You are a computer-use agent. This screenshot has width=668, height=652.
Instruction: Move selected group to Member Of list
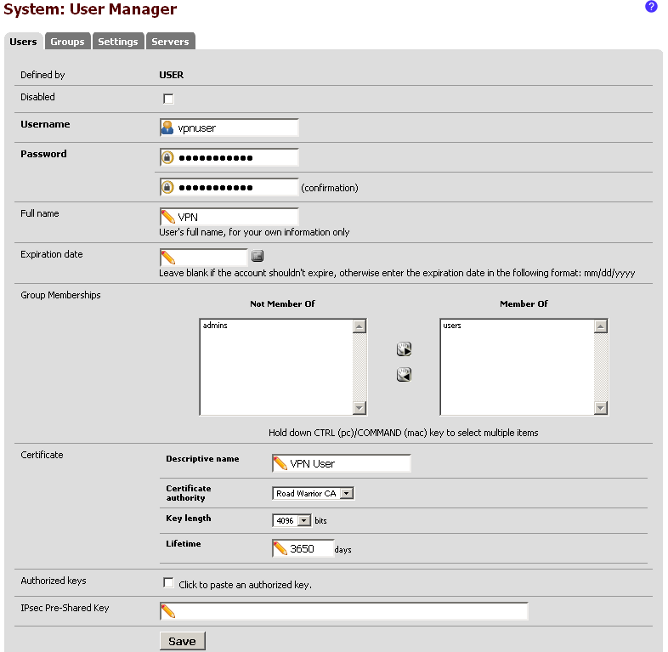click(x=404, y=349)
